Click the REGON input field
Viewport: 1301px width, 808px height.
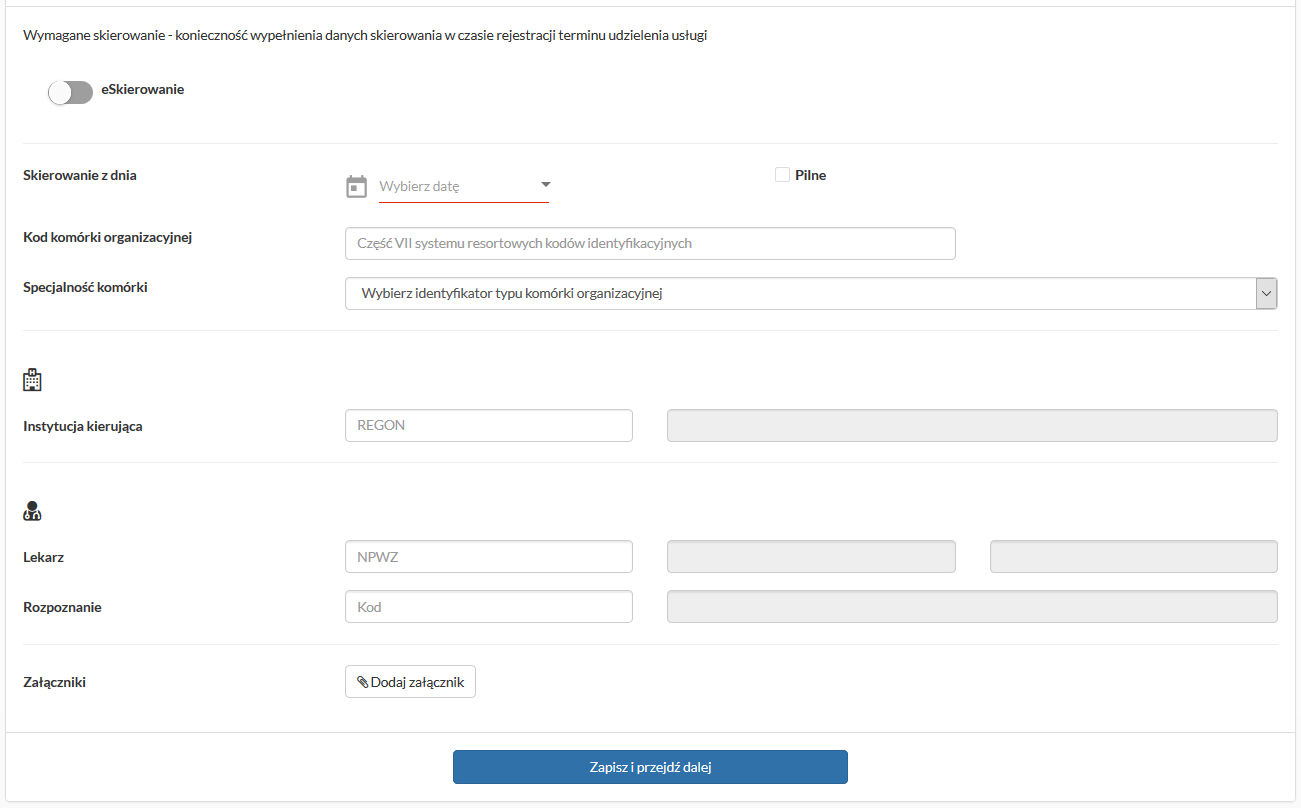(488, 425)
